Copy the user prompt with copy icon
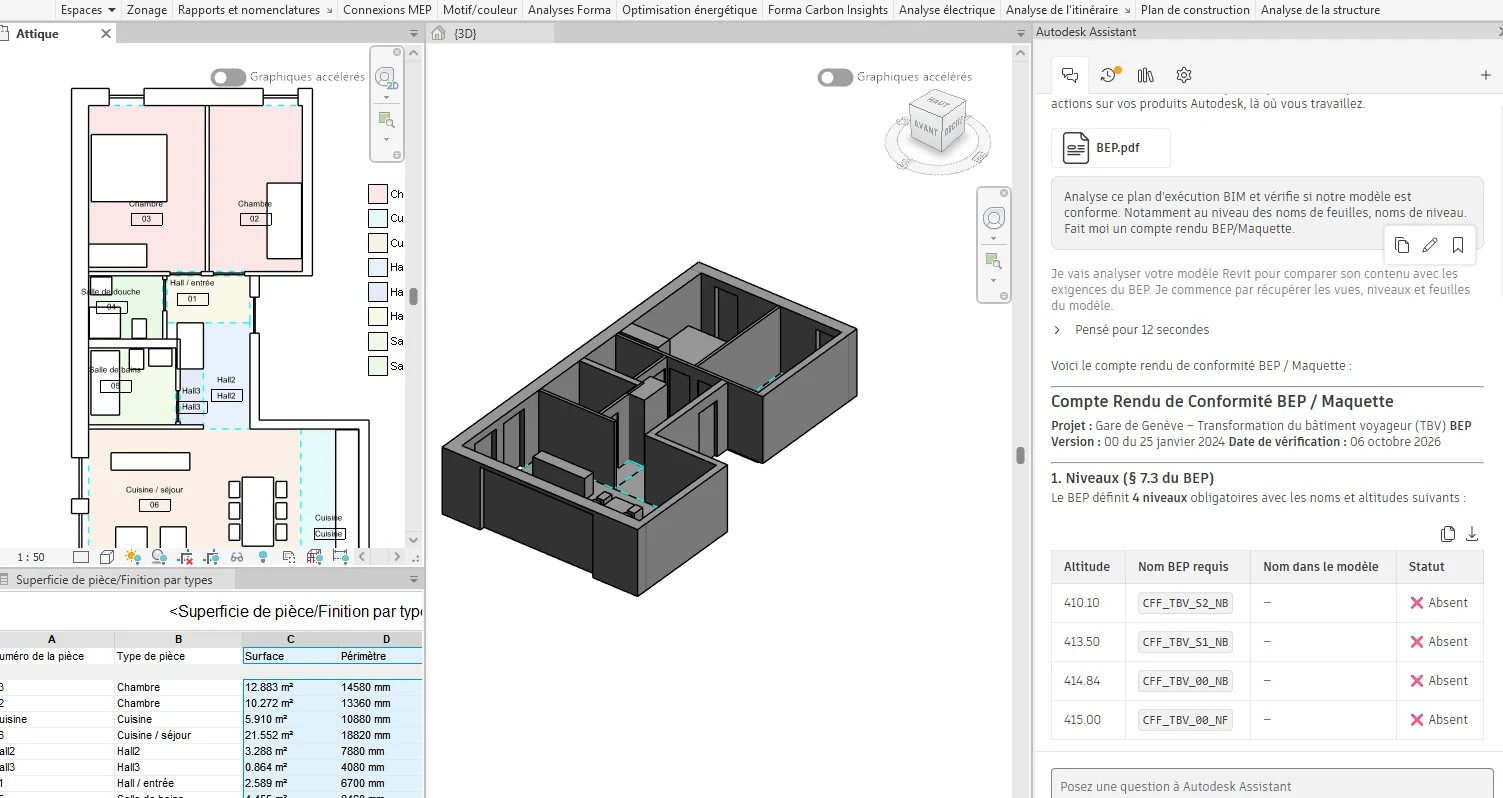This screenshot has height=798, width=1503. [1402, 245]
